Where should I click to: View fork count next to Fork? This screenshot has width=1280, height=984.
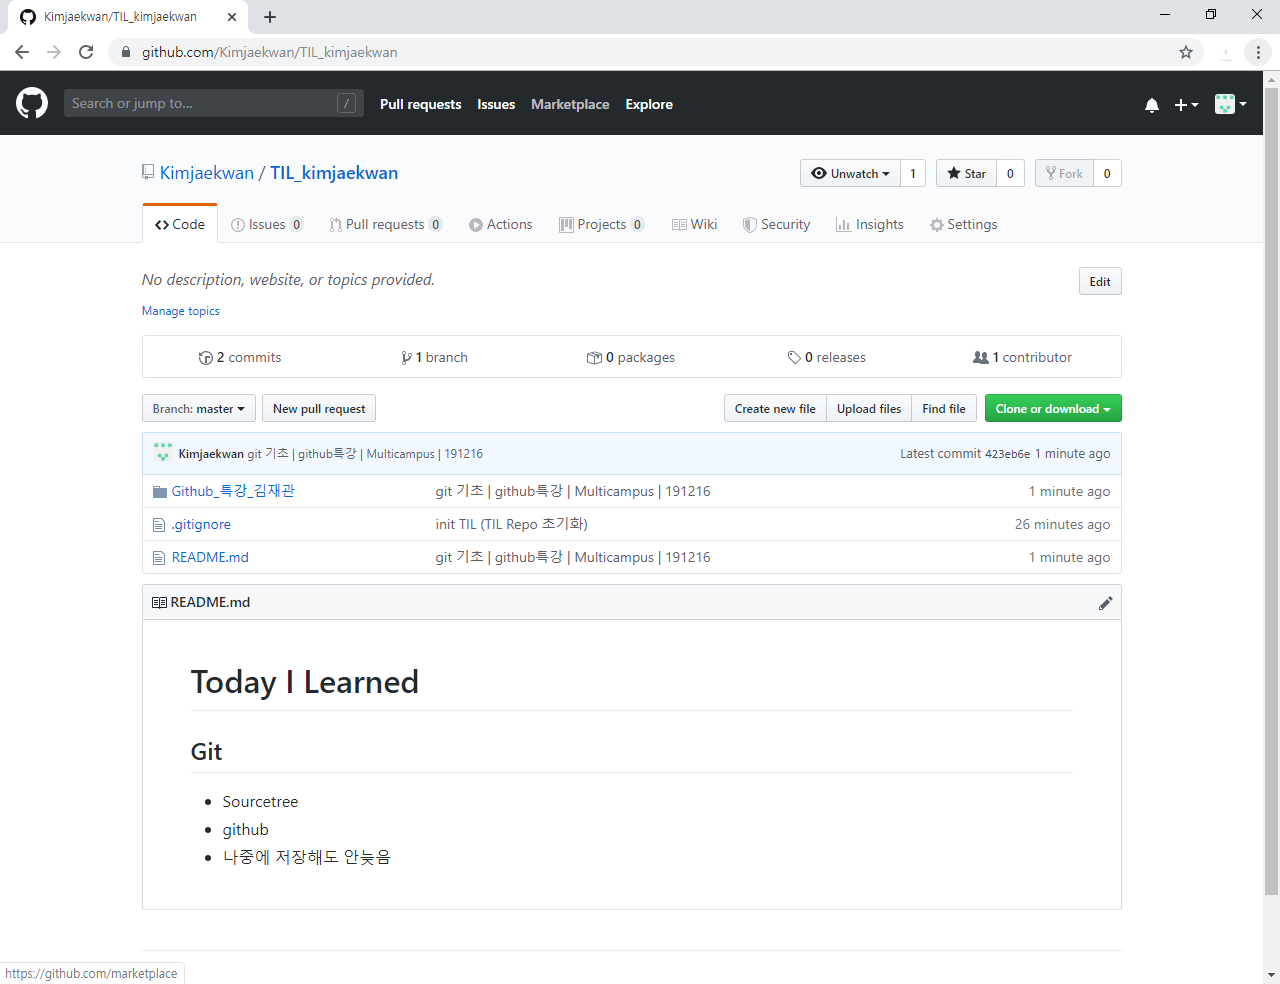[x=1107, y=173]
